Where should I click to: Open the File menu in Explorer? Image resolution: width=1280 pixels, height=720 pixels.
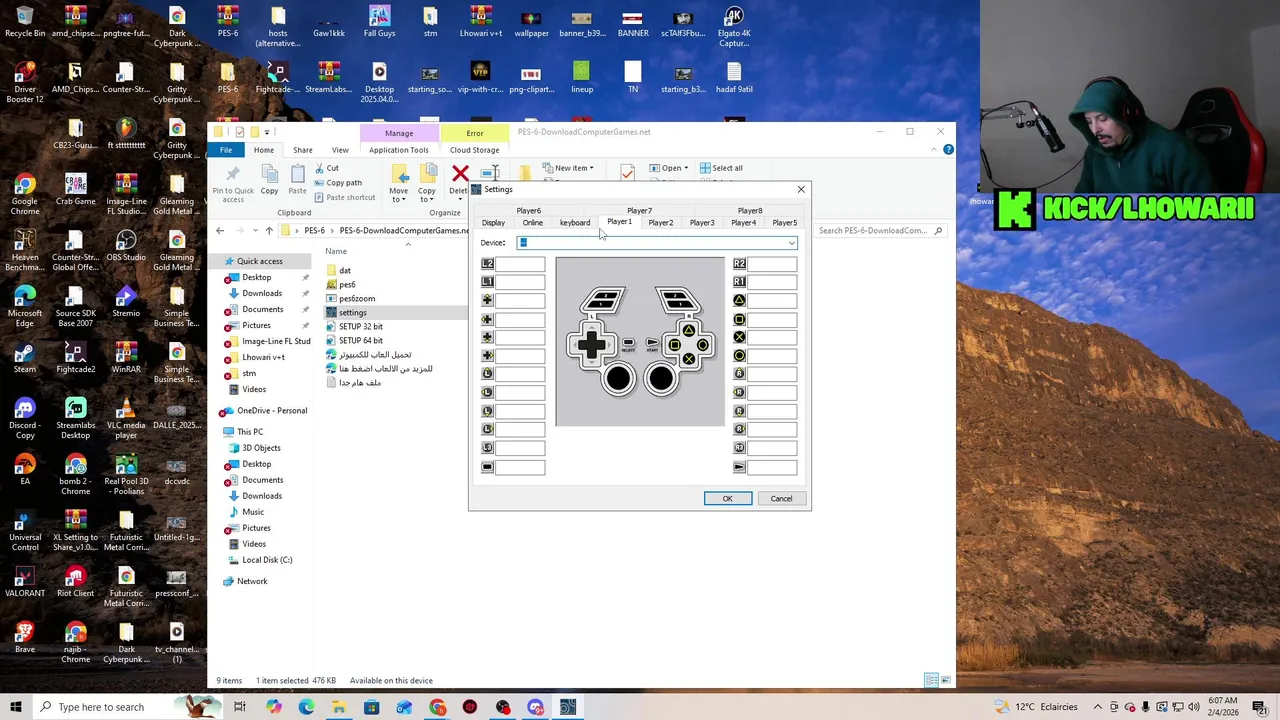click(226, 150)
